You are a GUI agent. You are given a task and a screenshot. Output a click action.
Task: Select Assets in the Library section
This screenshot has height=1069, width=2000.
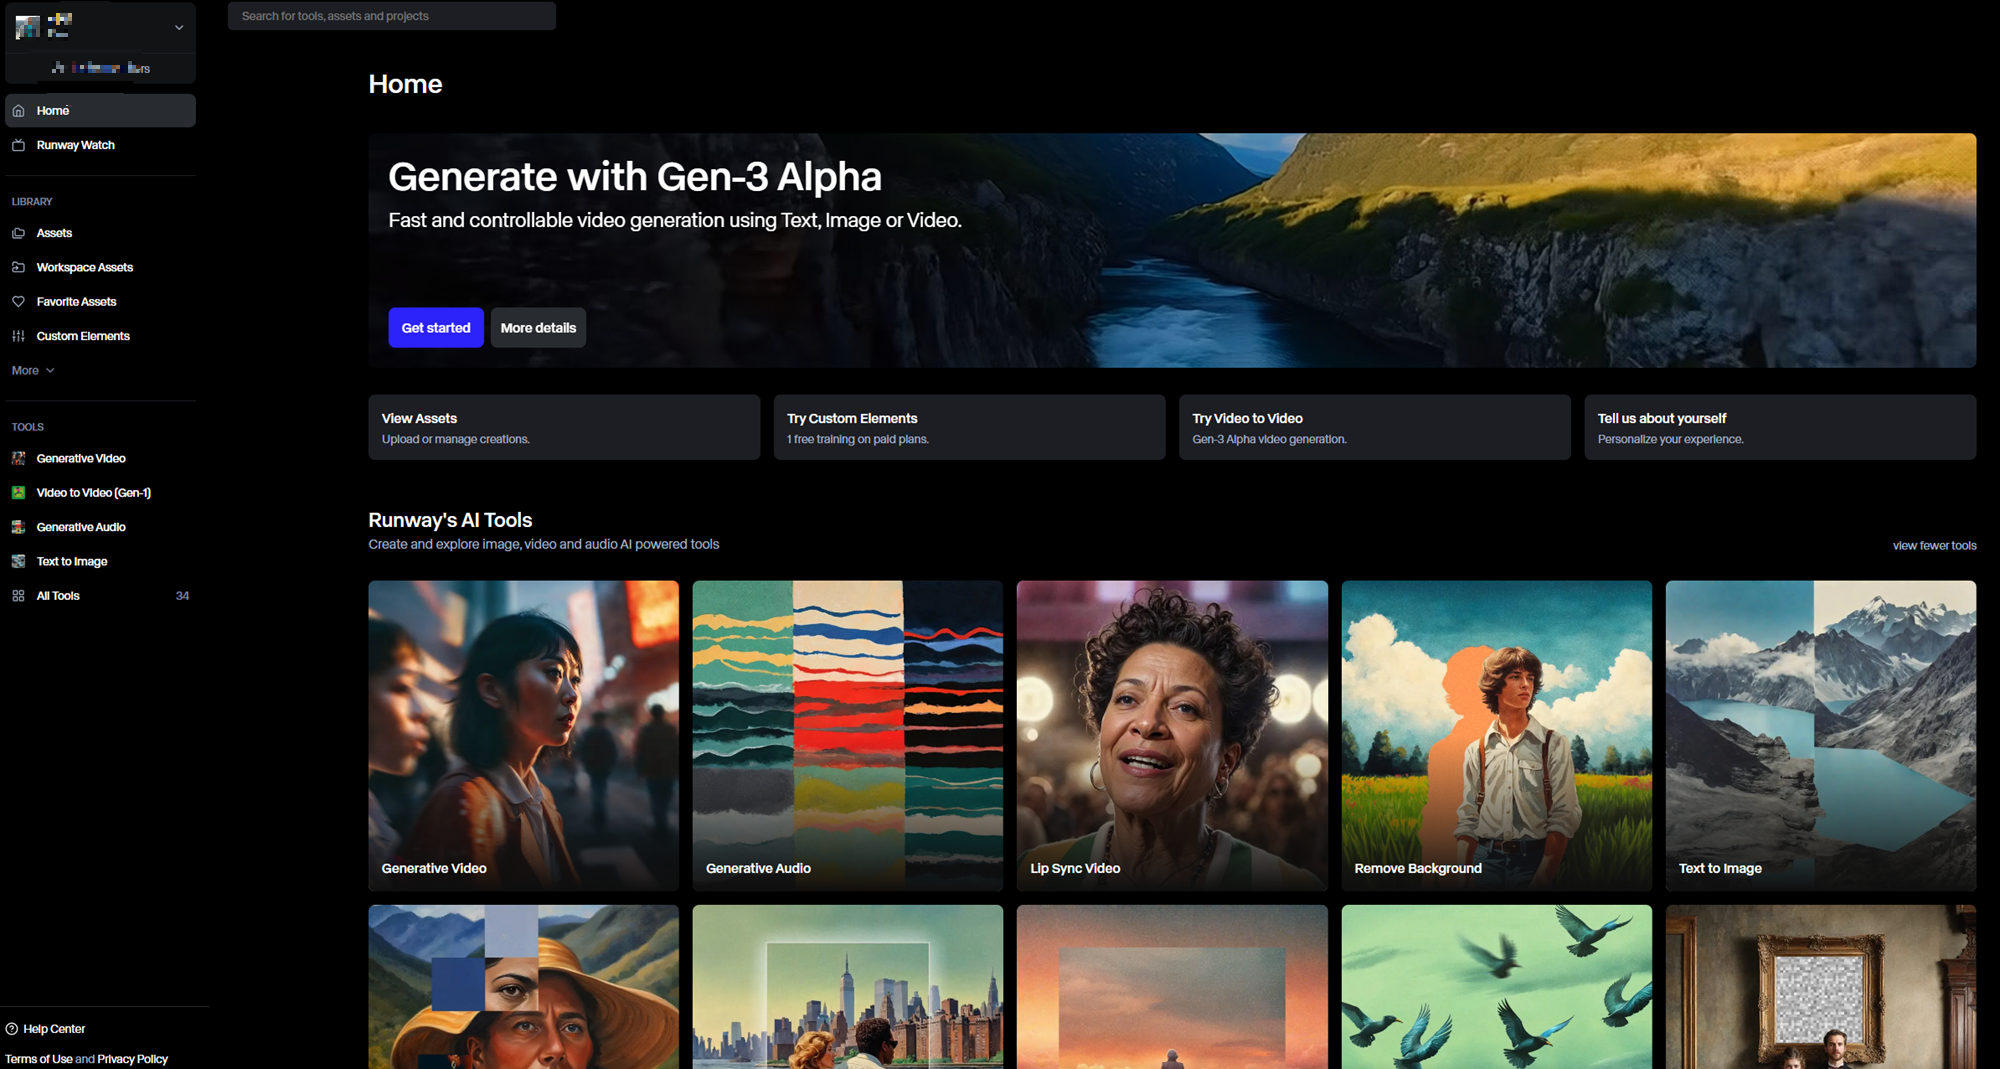coord(100,233)
